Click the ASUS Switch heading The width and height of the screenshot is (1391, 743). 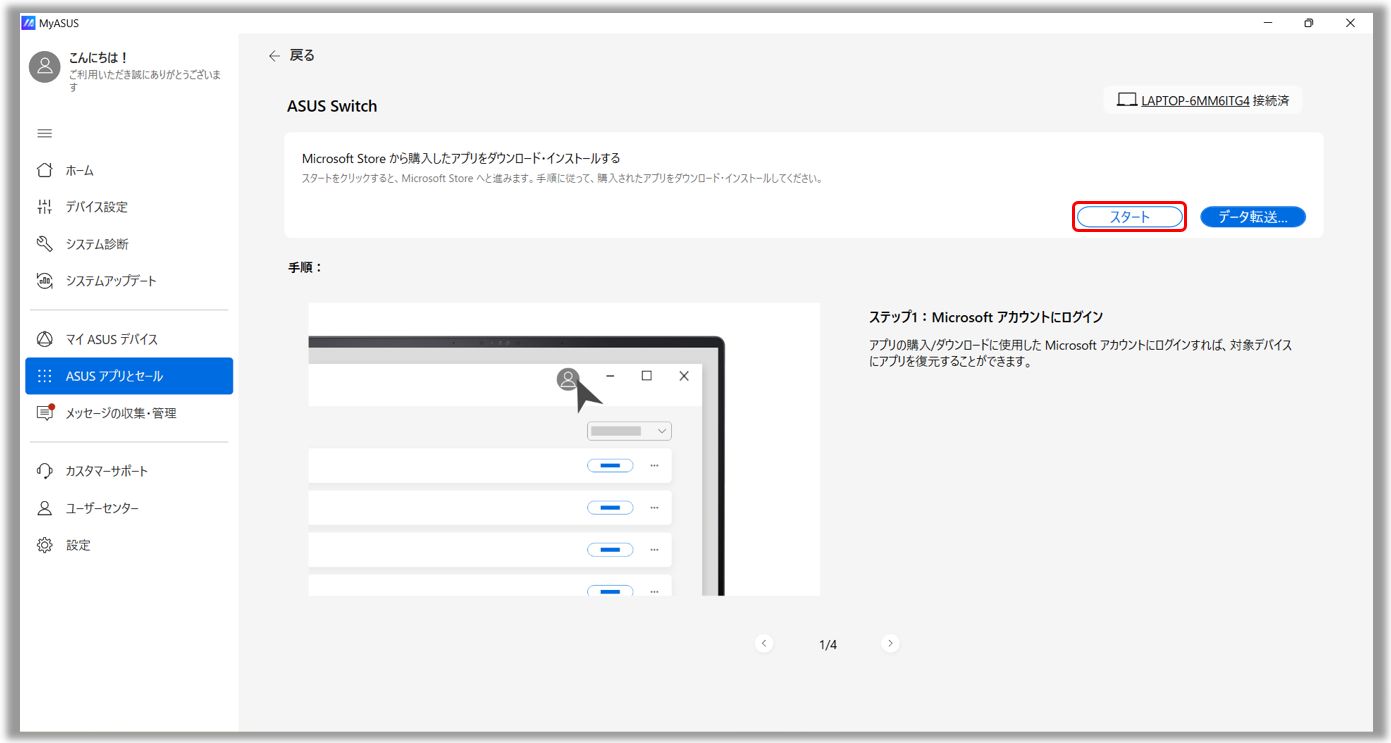(332, 106)
